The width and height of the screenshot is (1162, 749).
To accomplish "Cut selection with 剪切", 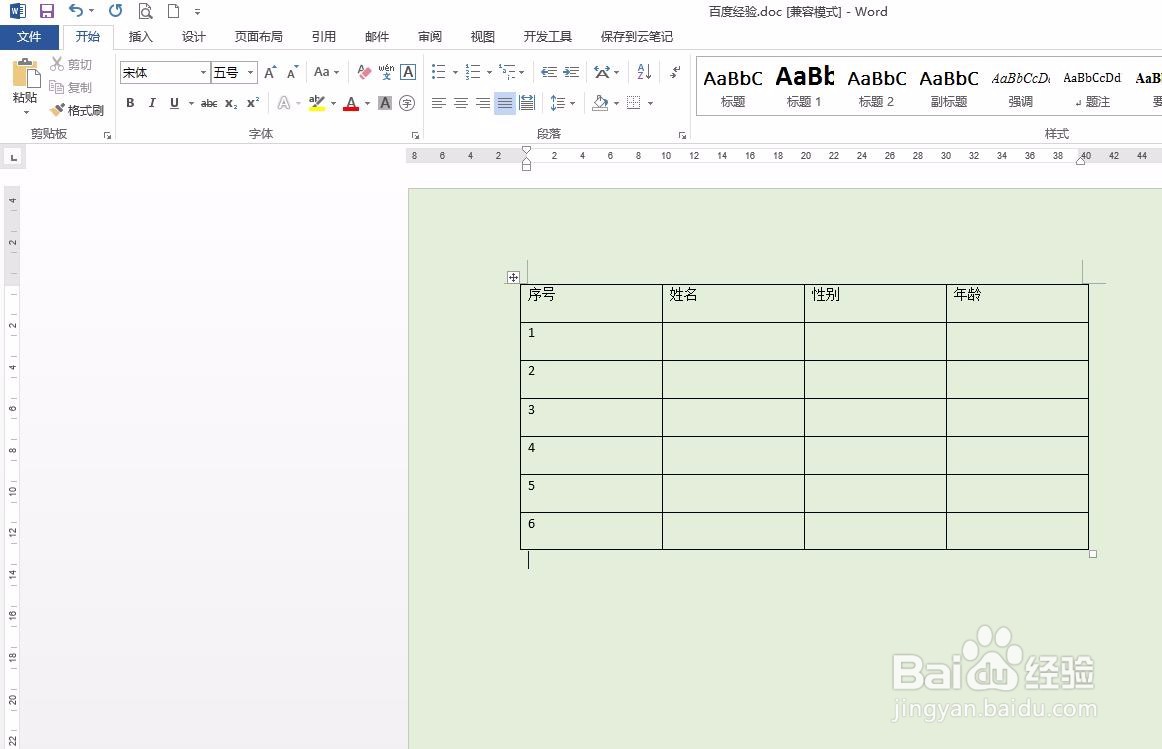I will point(71,64).
